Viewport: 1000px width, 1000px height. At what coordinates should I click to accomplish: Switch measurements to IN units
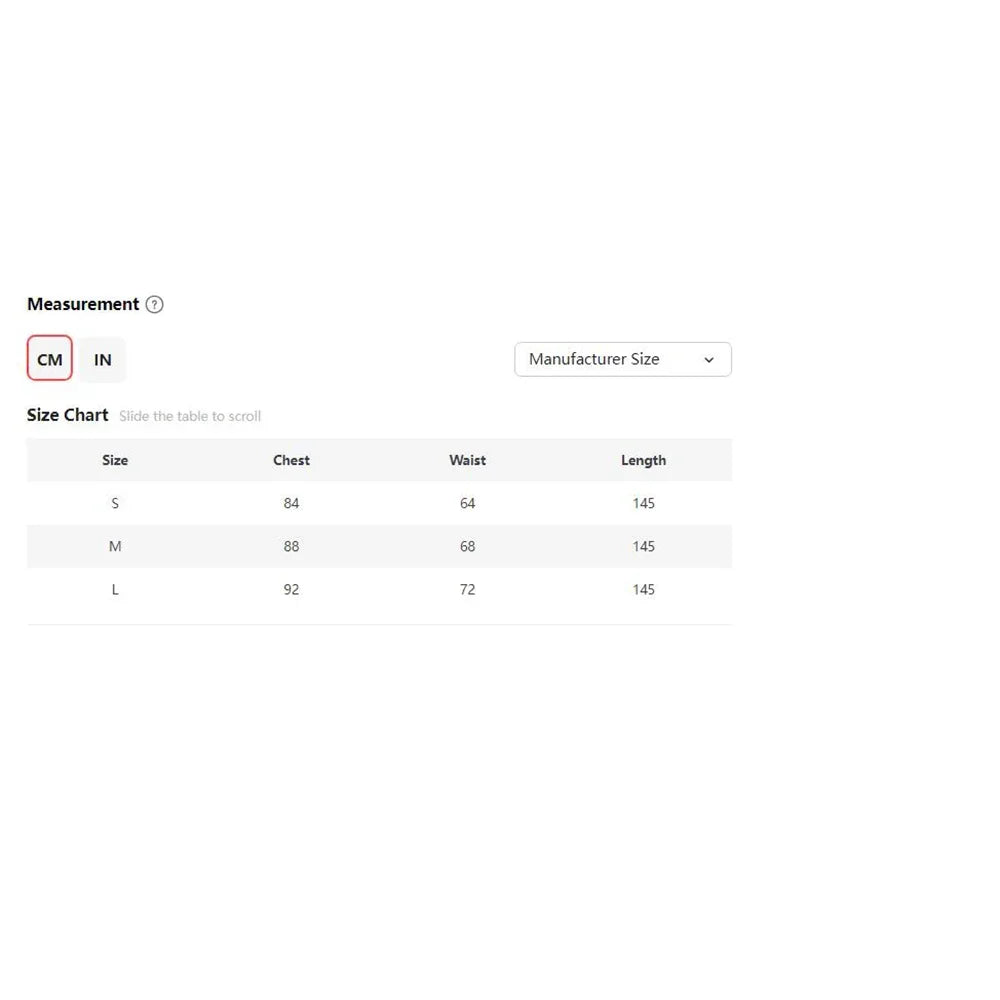[103, 360]
